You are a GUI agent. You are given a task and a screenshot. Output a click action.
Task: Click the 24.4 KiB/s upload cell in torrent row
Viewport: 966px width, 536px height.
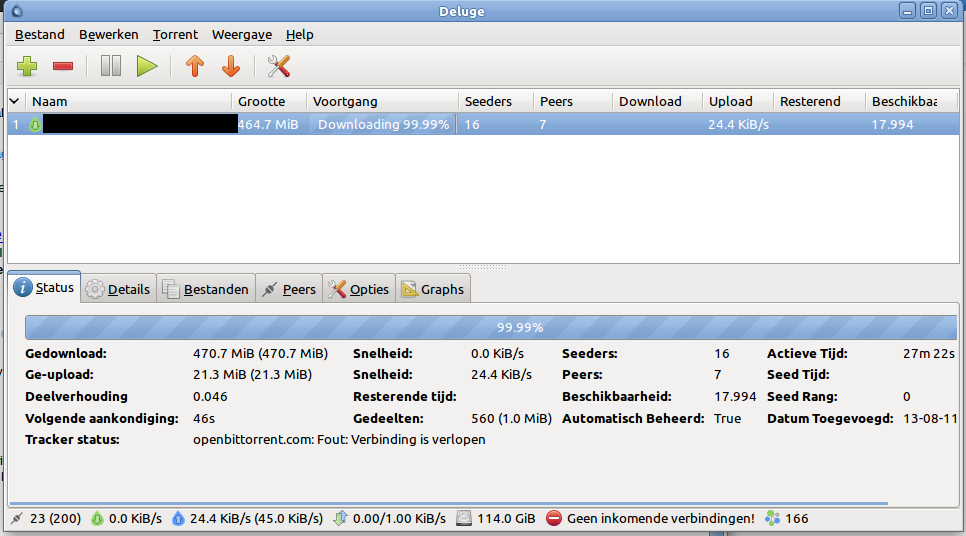(x=738, y=124)
